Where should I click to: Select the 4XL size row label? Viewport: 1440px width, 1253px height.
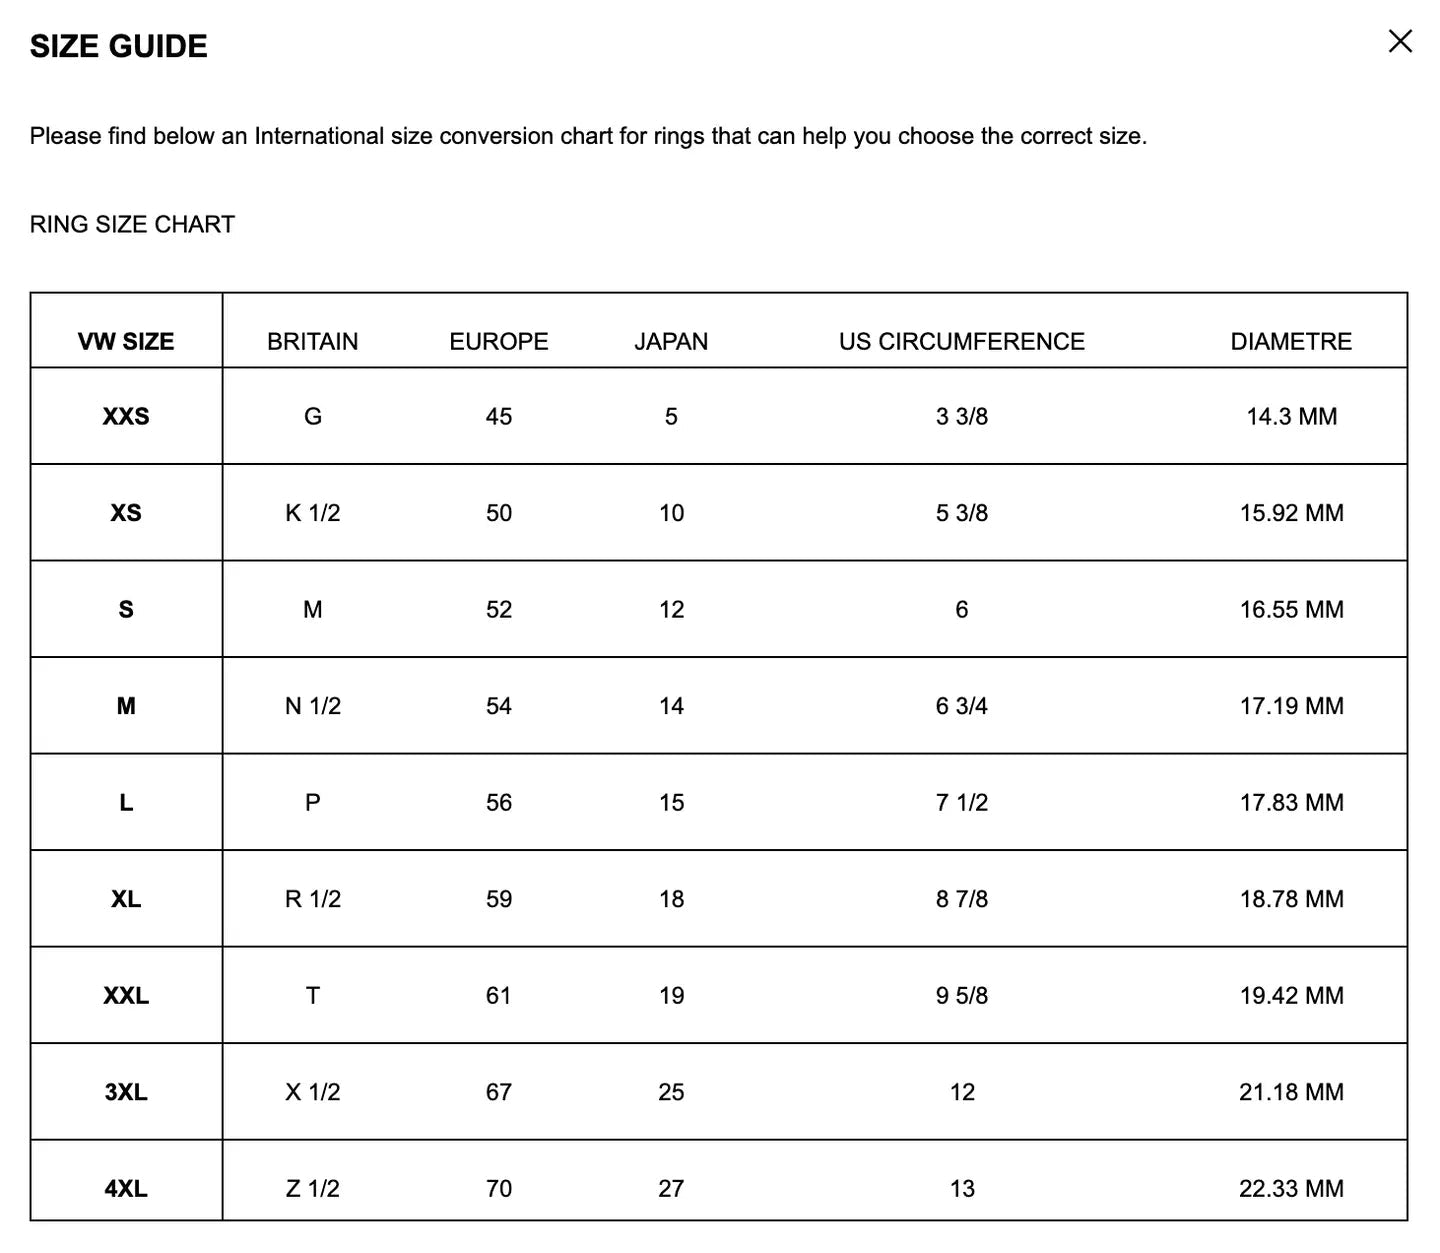point(126,1188)
